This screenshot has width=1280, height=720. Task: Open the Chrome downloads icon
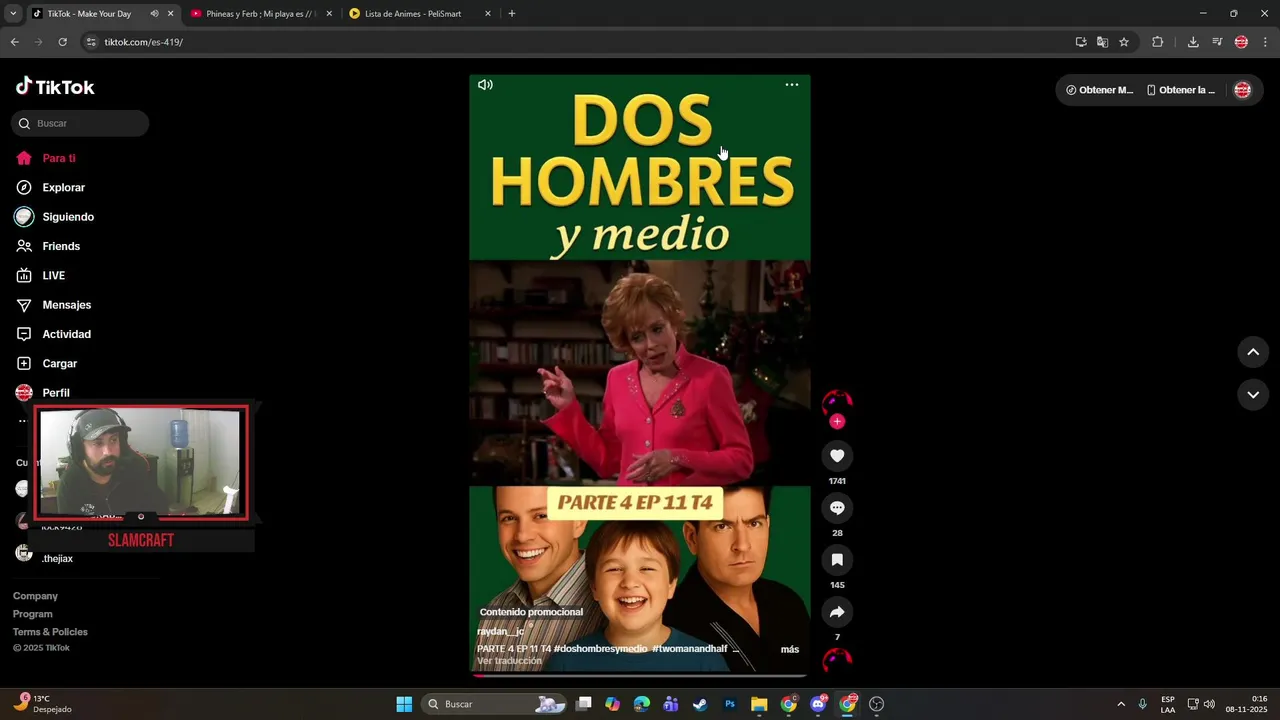click(1193, 42)
